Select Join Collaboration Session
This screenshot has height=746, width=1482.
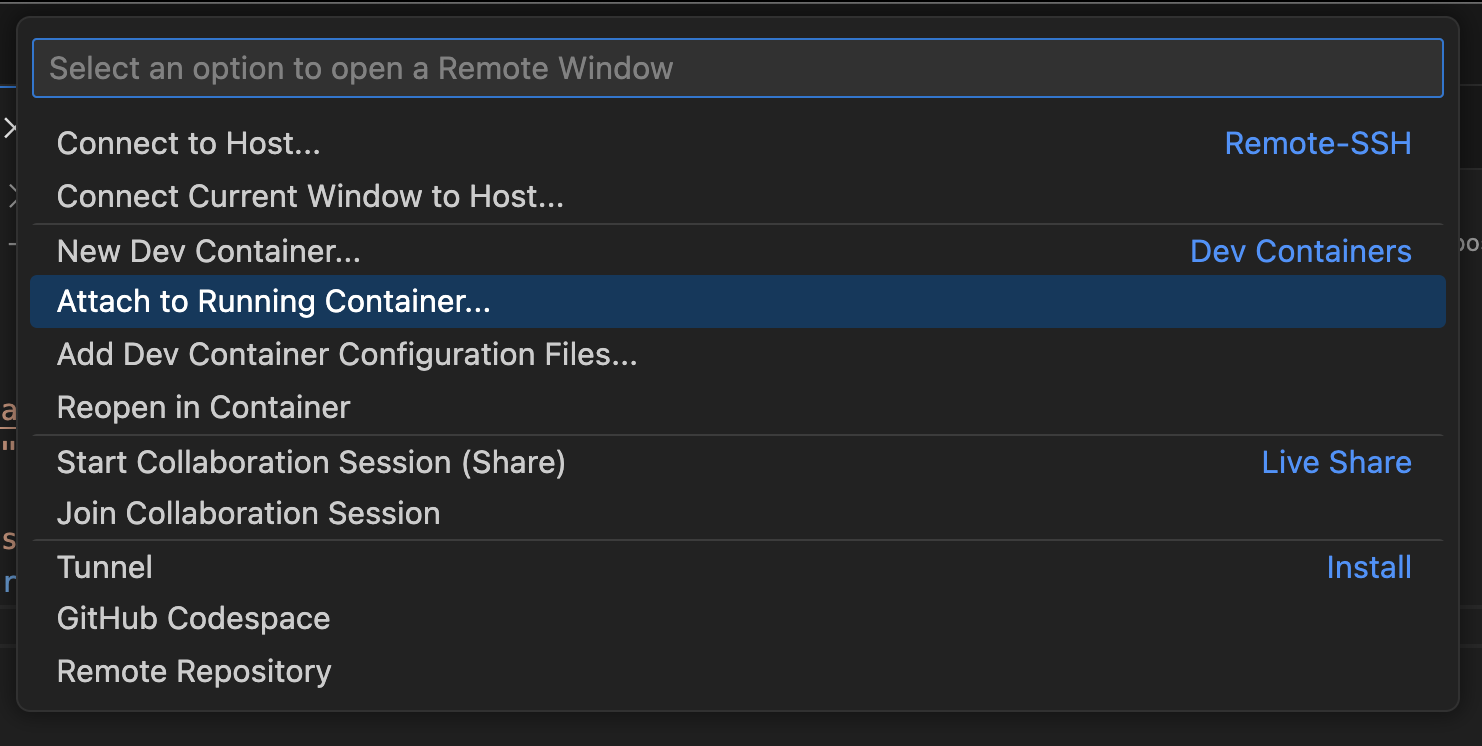[x=737, y=513]
